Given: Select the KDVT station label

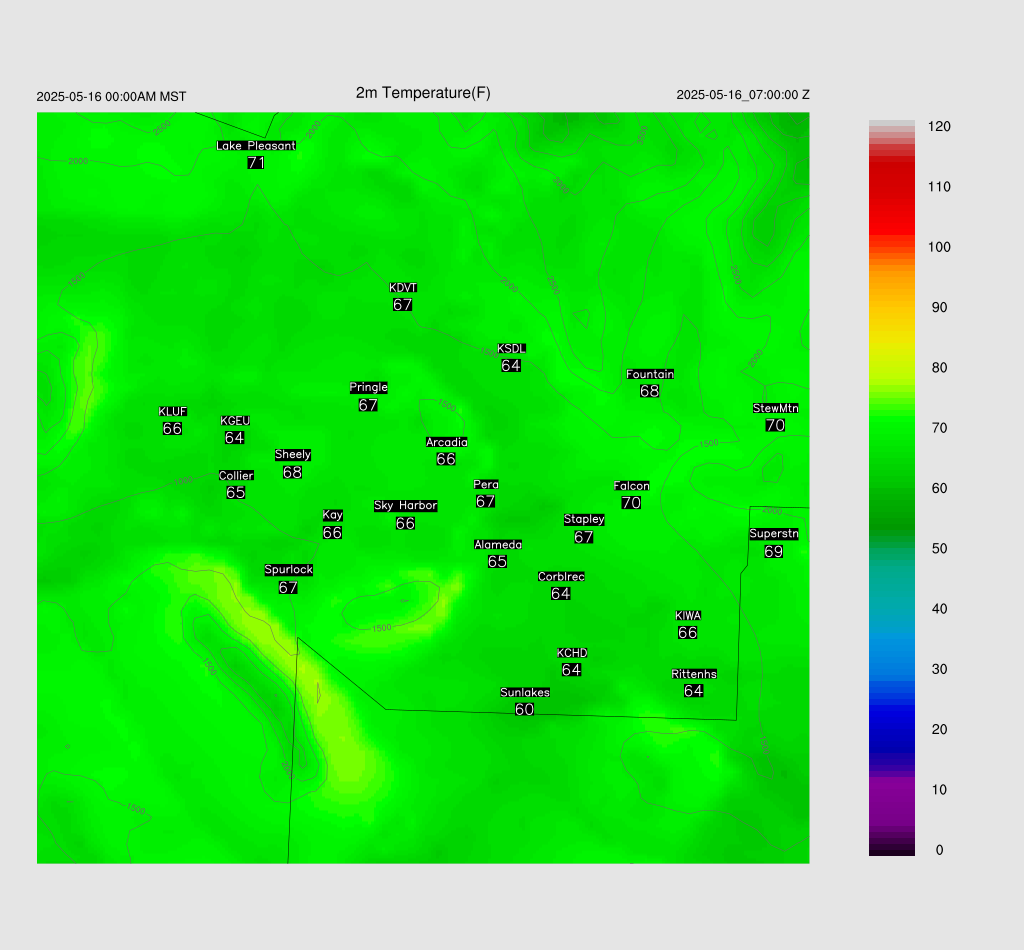Looking at the screenshot, I should point(403,288).
